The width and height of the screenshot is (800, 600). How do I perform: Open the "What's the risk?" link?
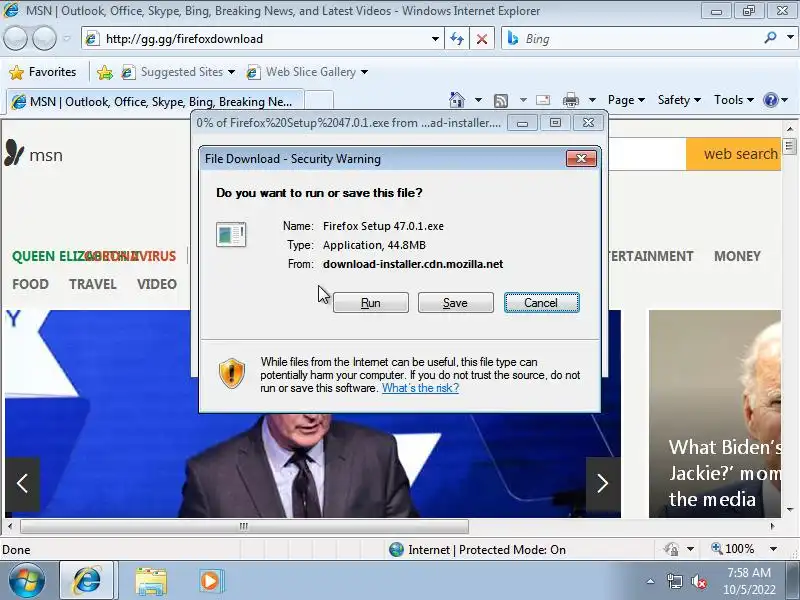[420, 388]
